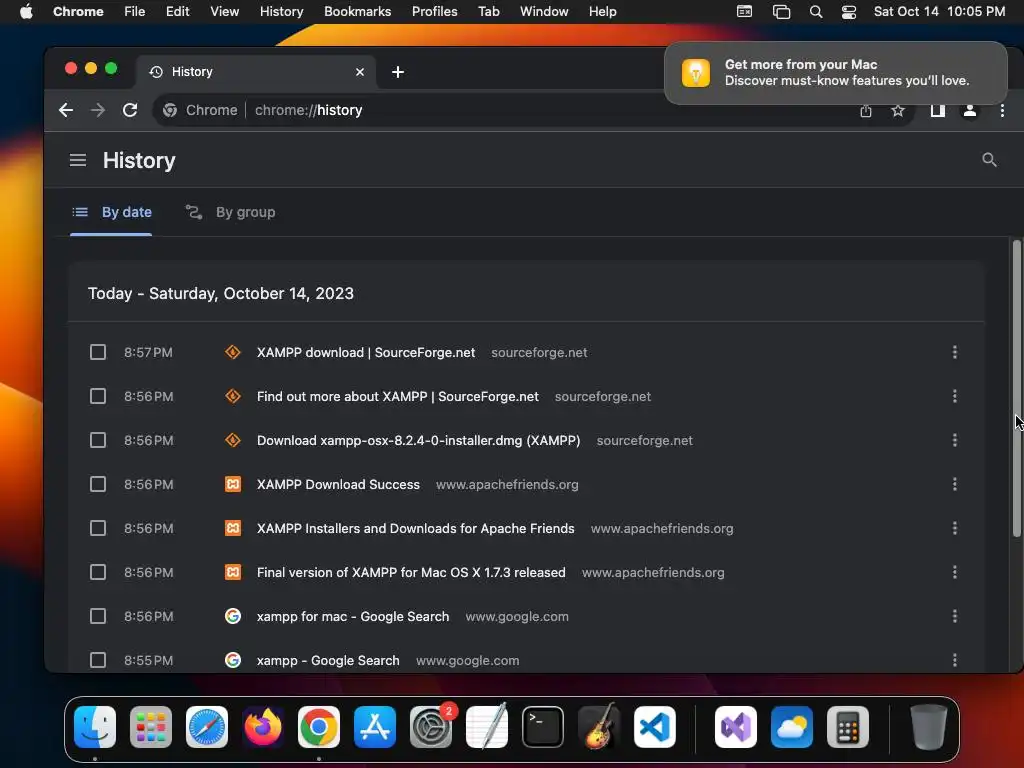Screen dimensions: 1024x768
Task: Open XAMPP Installers and Downloads for Apache Friends
Action: pos(415,528)
